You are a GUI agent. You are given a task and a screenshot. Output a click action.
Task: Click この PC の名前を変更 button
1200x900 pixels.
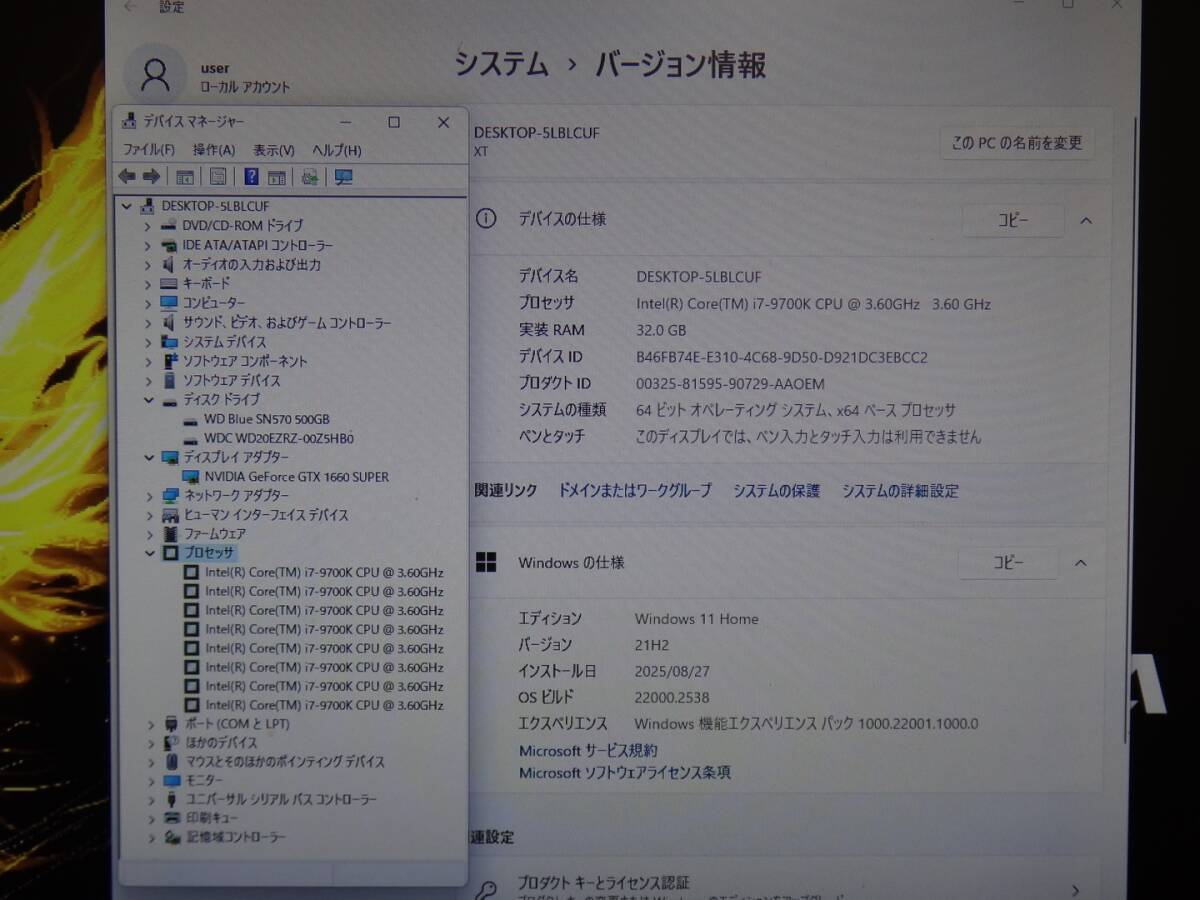coord(1016,143)
